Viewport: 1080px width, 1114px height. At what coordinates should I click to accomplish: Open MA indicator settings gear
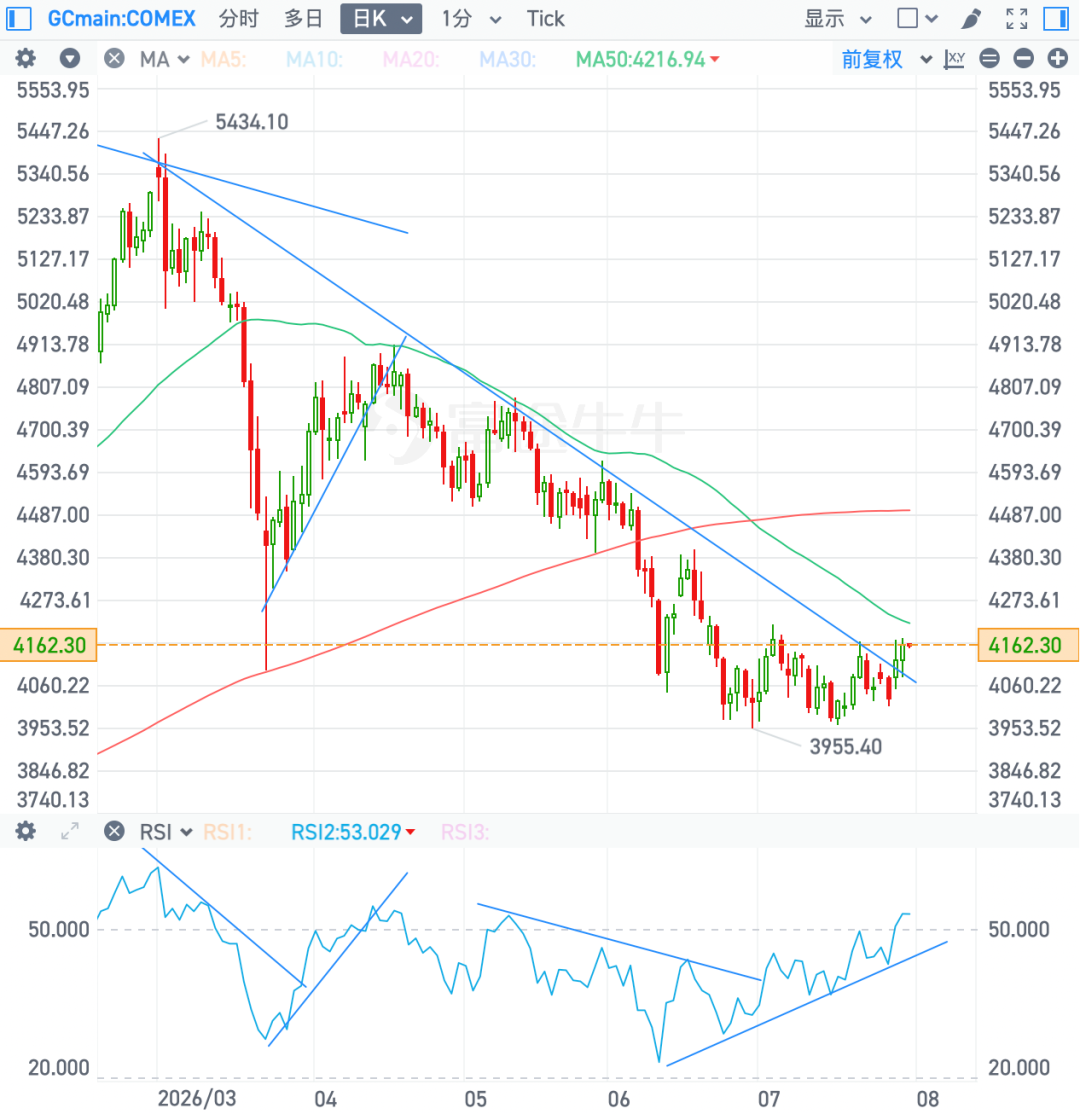(x=26, y=58)
